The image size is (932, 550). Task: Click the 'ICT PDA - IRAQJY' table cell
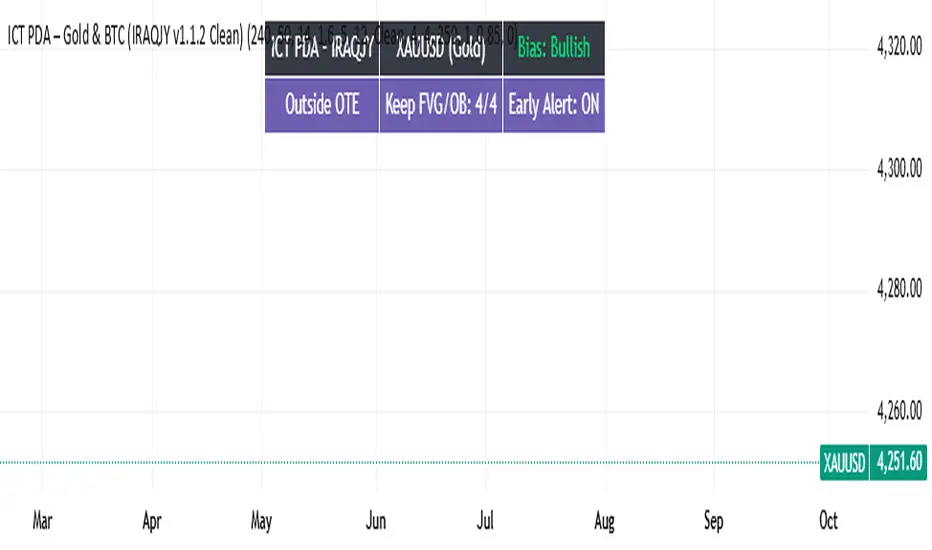[321, 48]
